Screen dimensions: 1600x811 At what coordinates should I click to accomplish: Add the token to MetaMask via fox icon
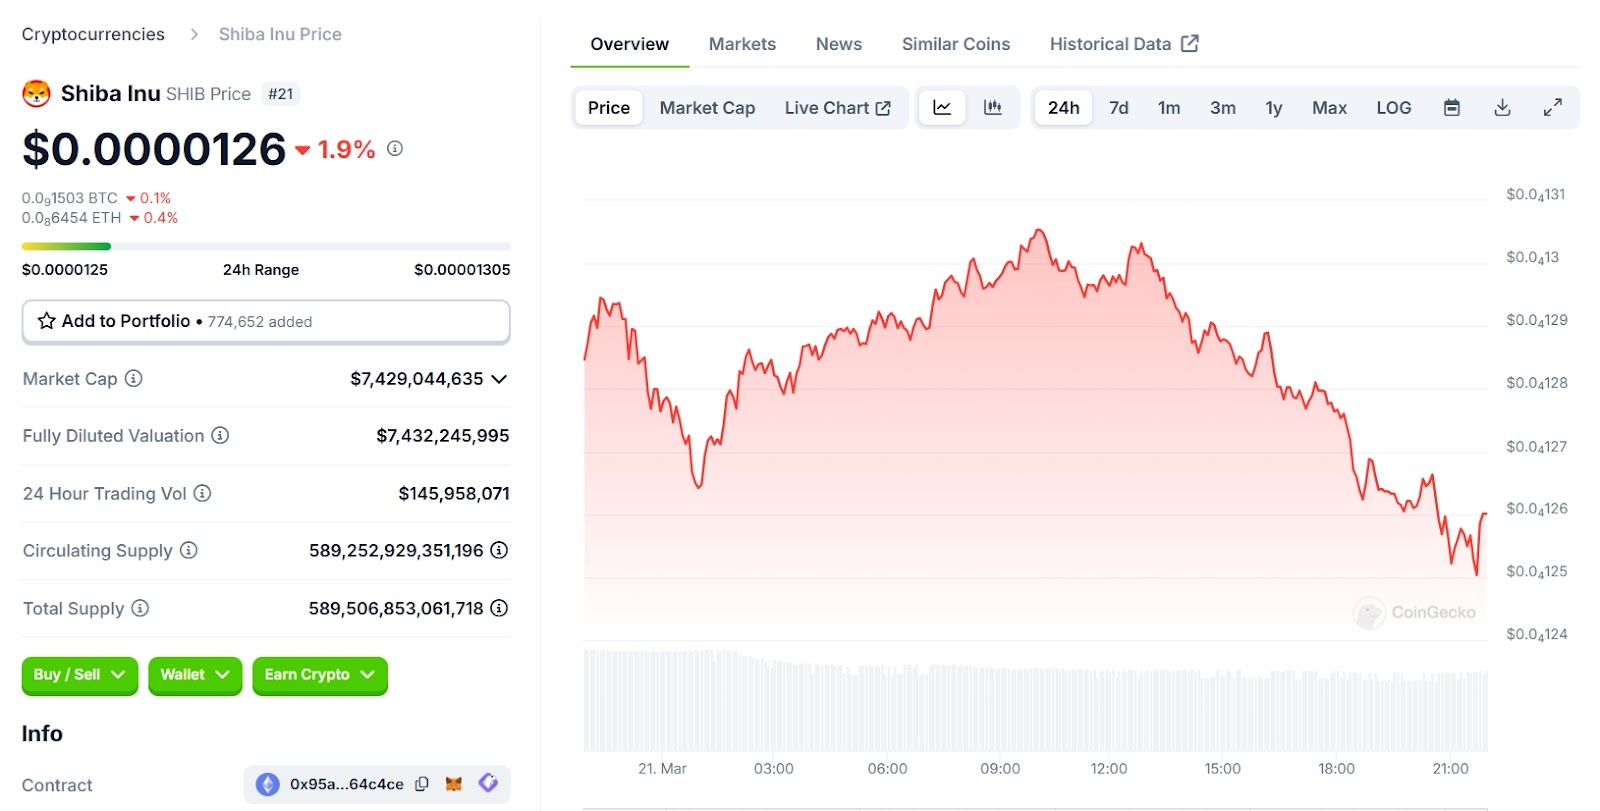(454, 784)
